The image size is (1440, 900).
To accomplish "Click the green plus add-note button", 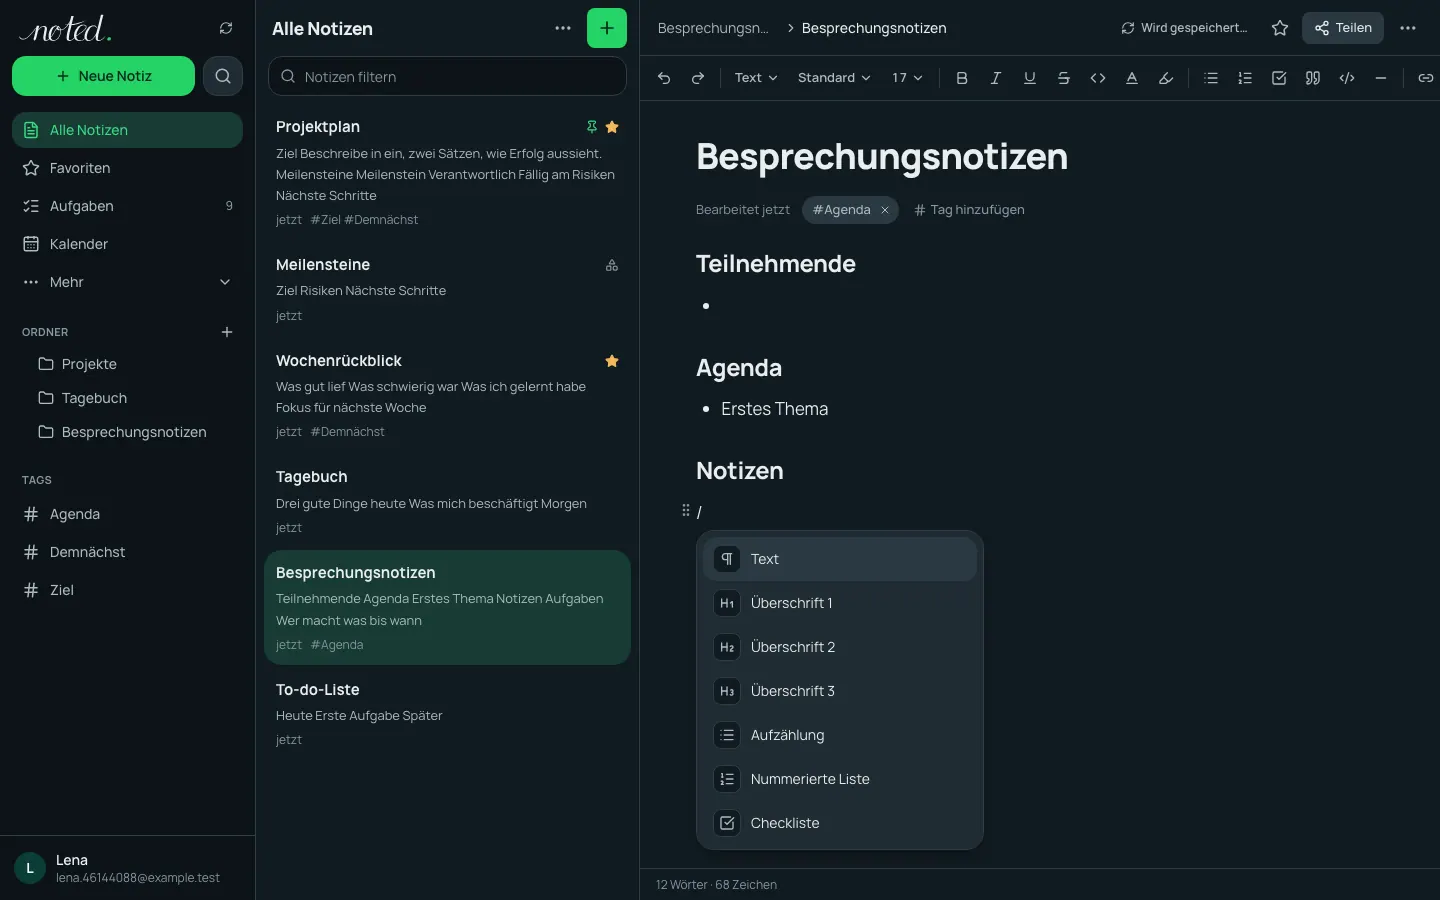I will click(607, 28).
